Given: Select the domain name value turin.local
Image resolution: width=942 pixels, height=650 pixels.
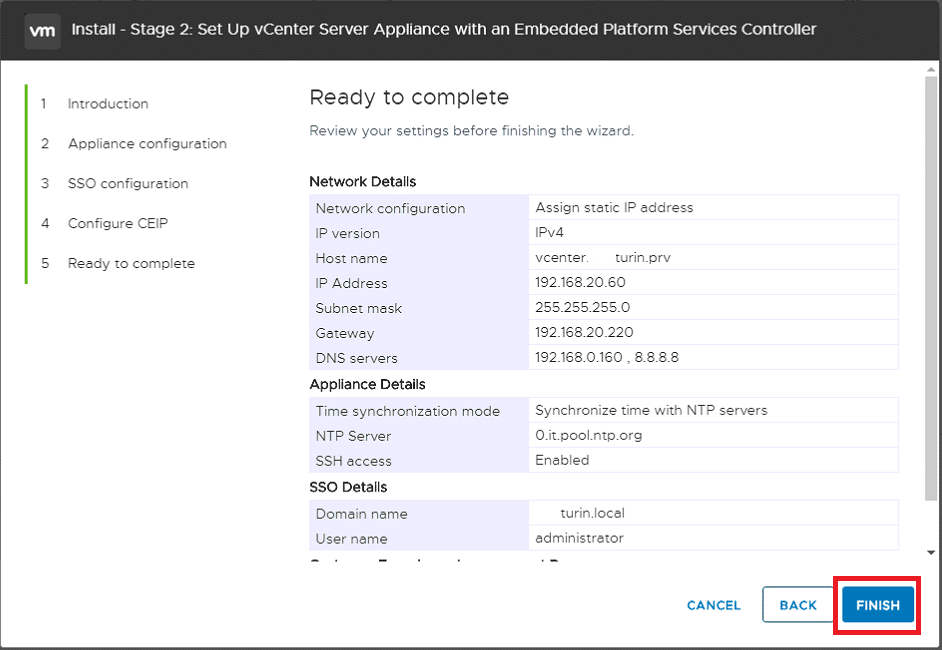Looking at the screenshot, I should (x=592, y=513).
